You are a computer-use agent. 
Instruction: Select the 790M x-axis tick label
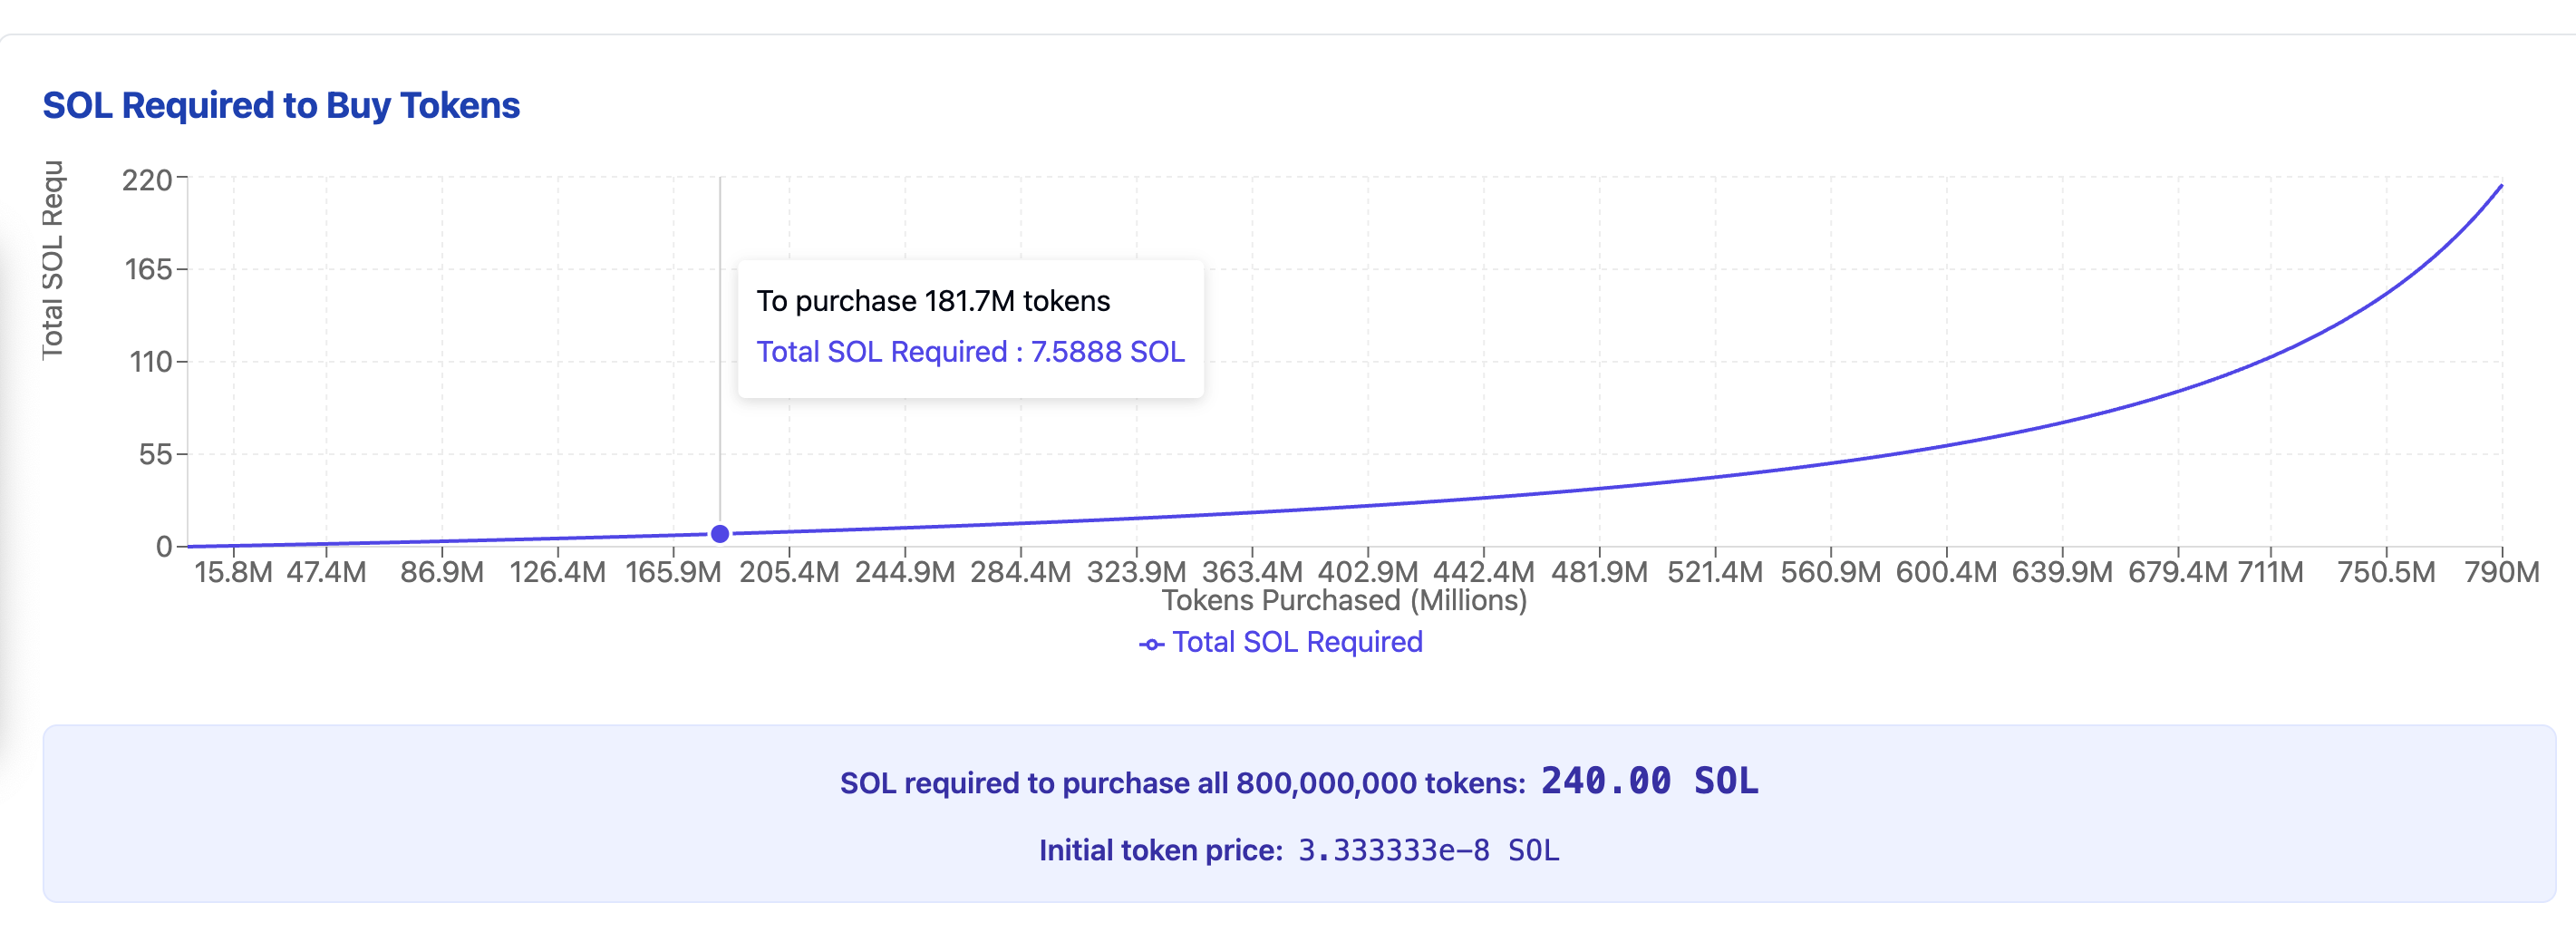[x=2501, y=572]
